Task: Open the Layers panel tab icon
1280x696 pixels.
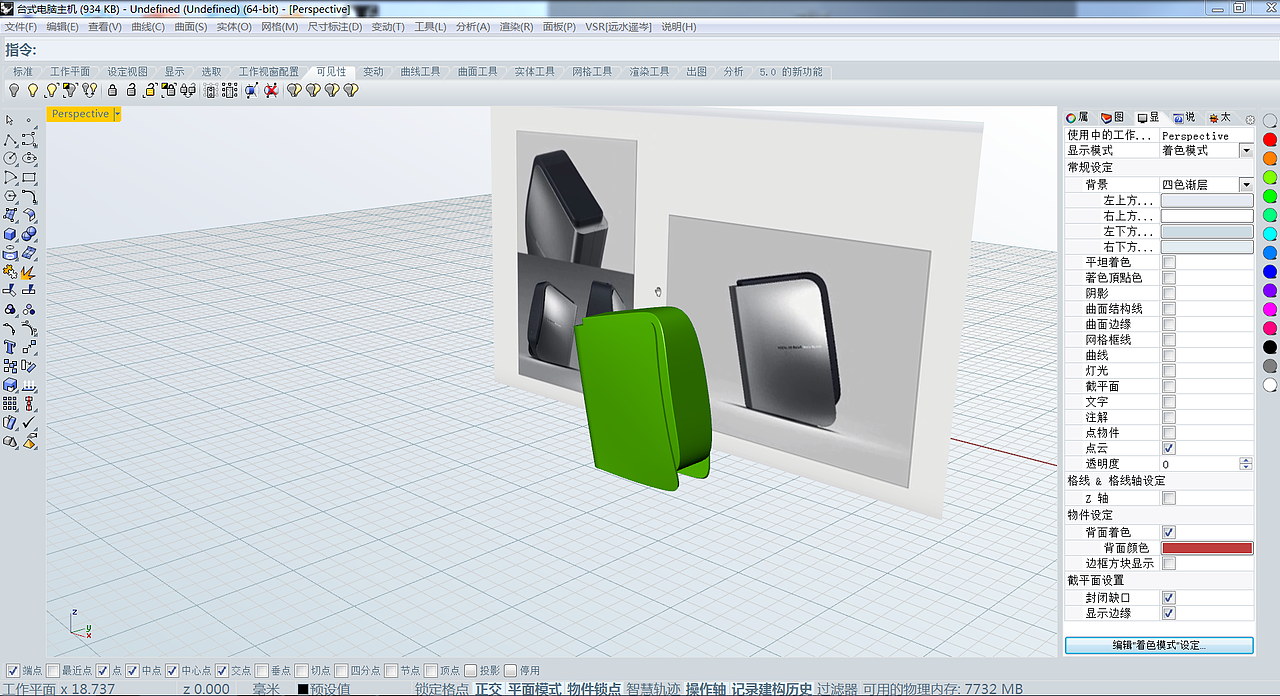Action: (1112, 118)
